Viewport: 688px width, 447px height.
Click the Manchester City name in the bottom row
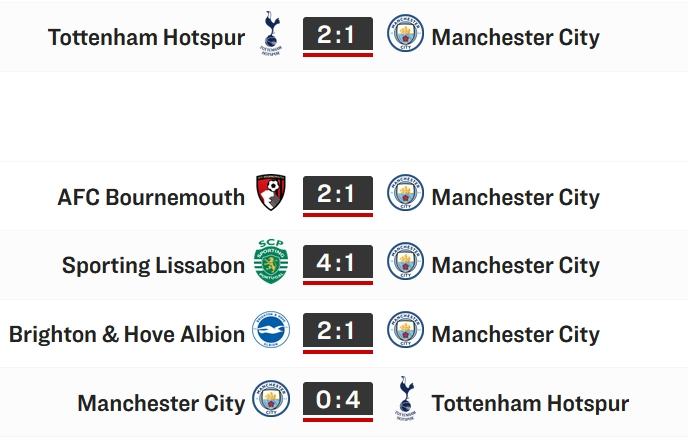point(161,404)
